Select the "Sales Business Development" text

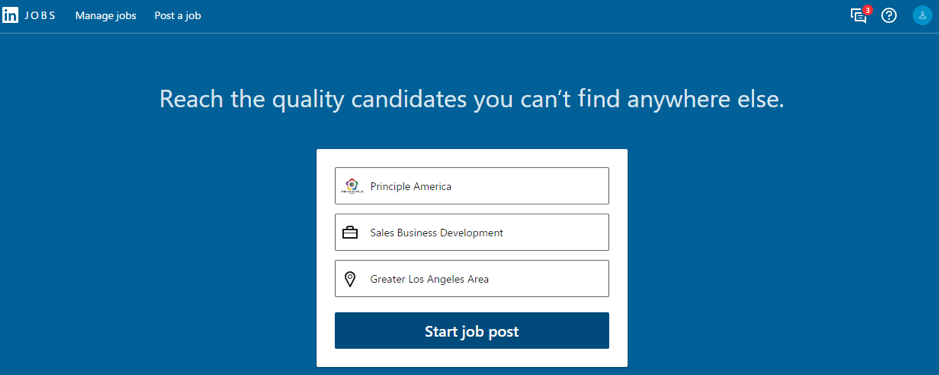[x=437, y=232]
